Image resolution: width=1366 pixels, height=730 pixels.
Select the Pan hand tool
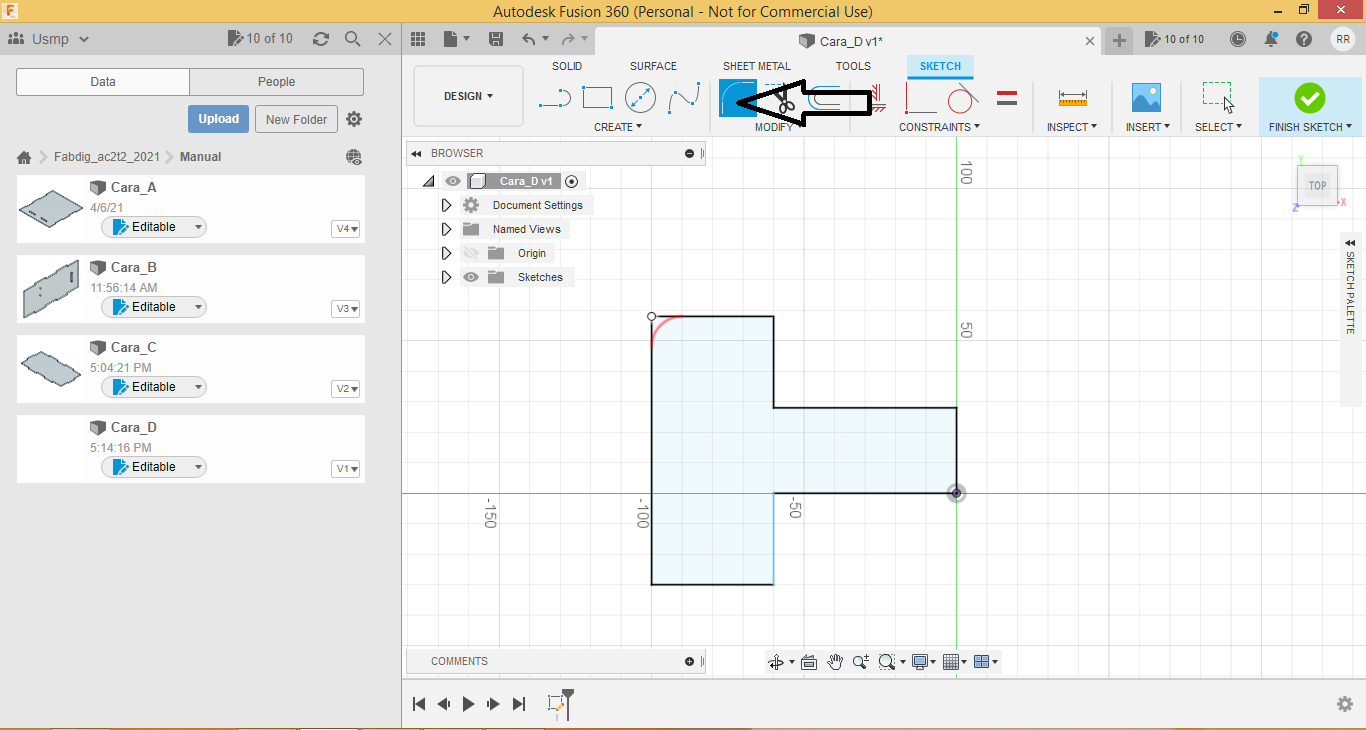[835, 662]
